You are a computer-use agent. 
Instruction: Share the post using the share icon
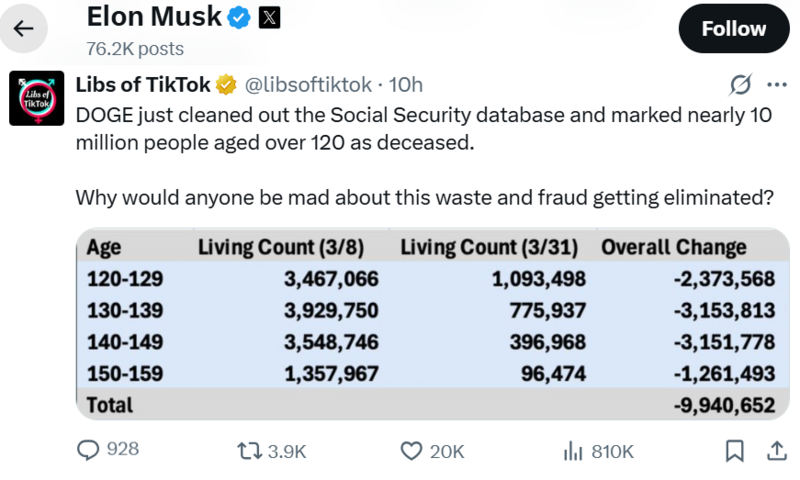pos(775,451)
